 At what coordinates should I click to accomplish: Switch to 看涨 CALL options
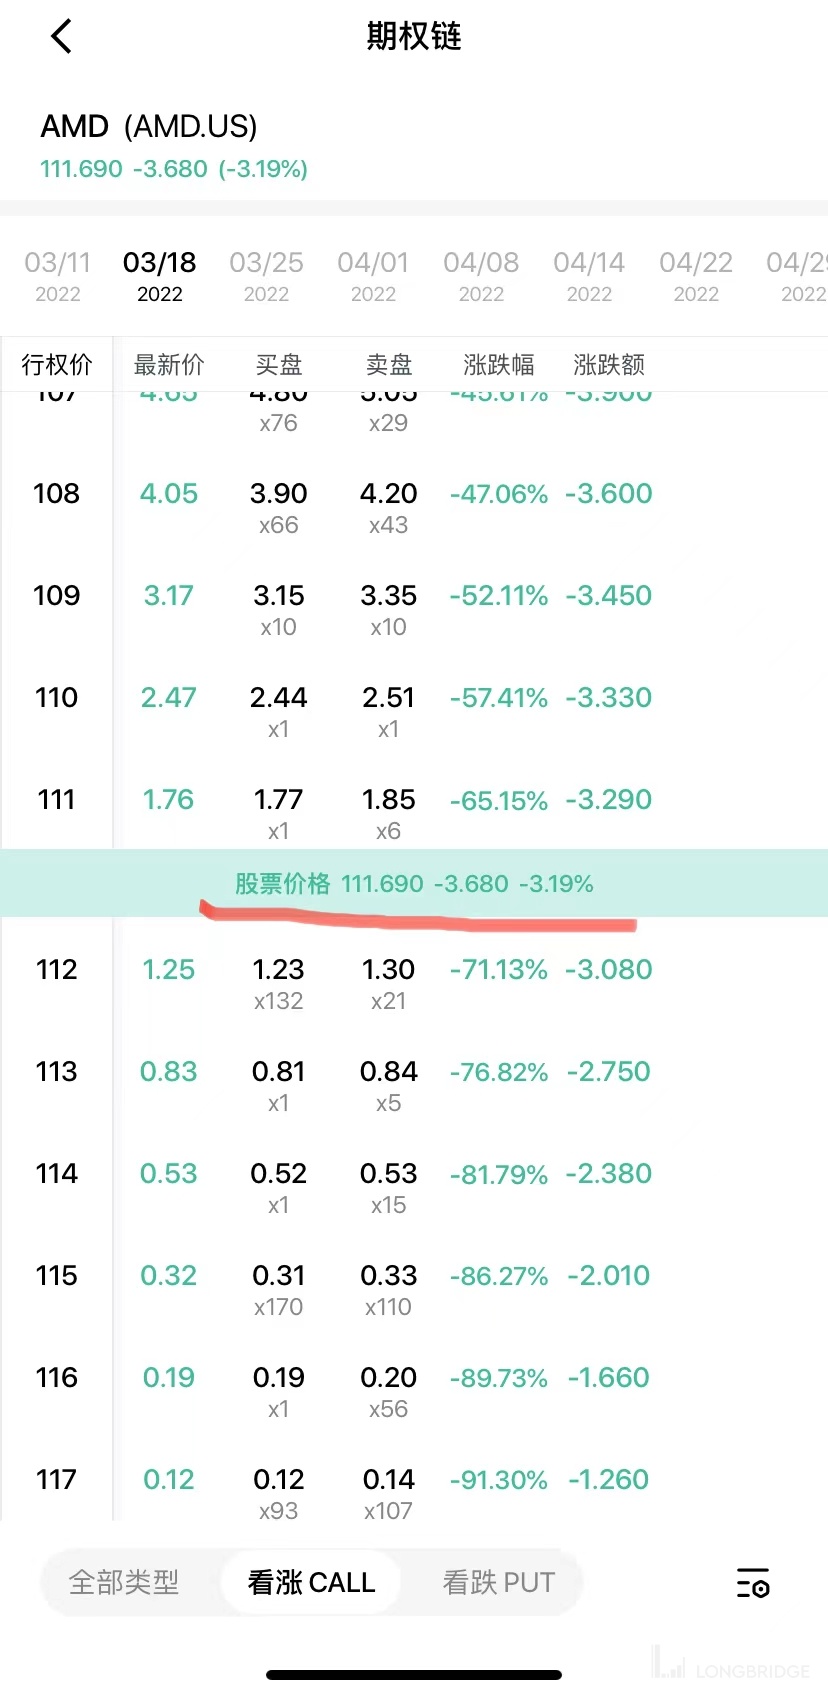[x=311, y=1582]
